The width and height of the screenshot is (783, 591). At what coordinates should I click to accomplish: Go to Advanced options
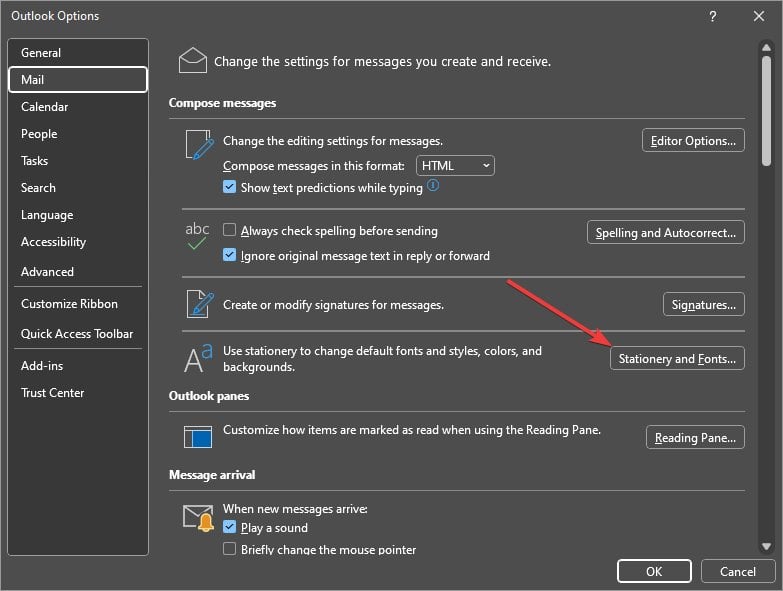click(78, 272)
